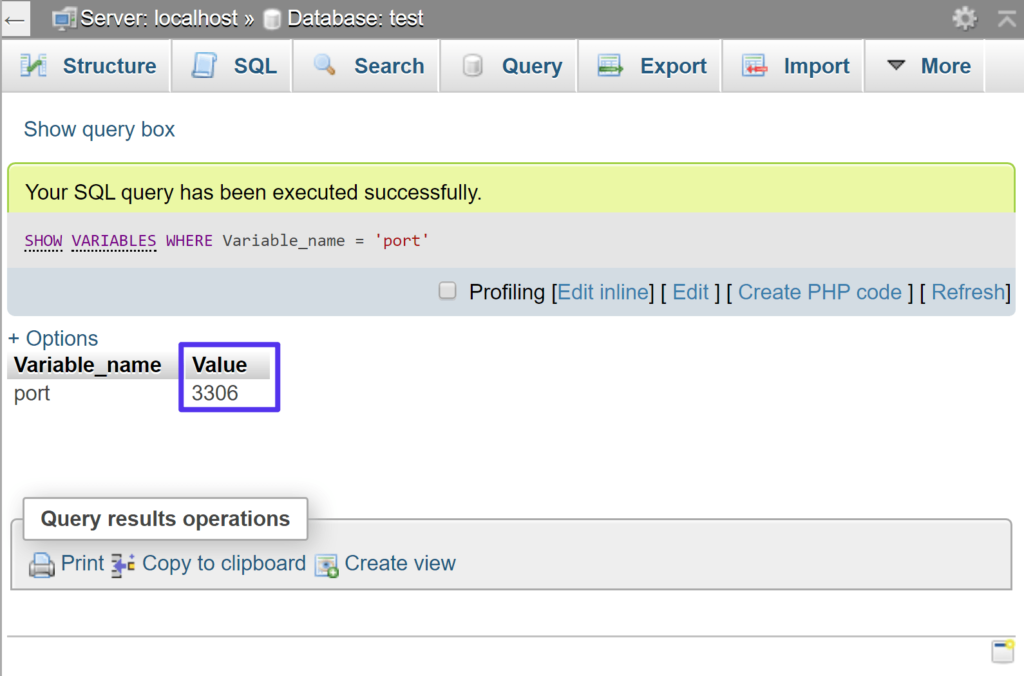Click the Copy to clipboard icon
Screen dimensions: 1024x676
click(x=122, y=564)
